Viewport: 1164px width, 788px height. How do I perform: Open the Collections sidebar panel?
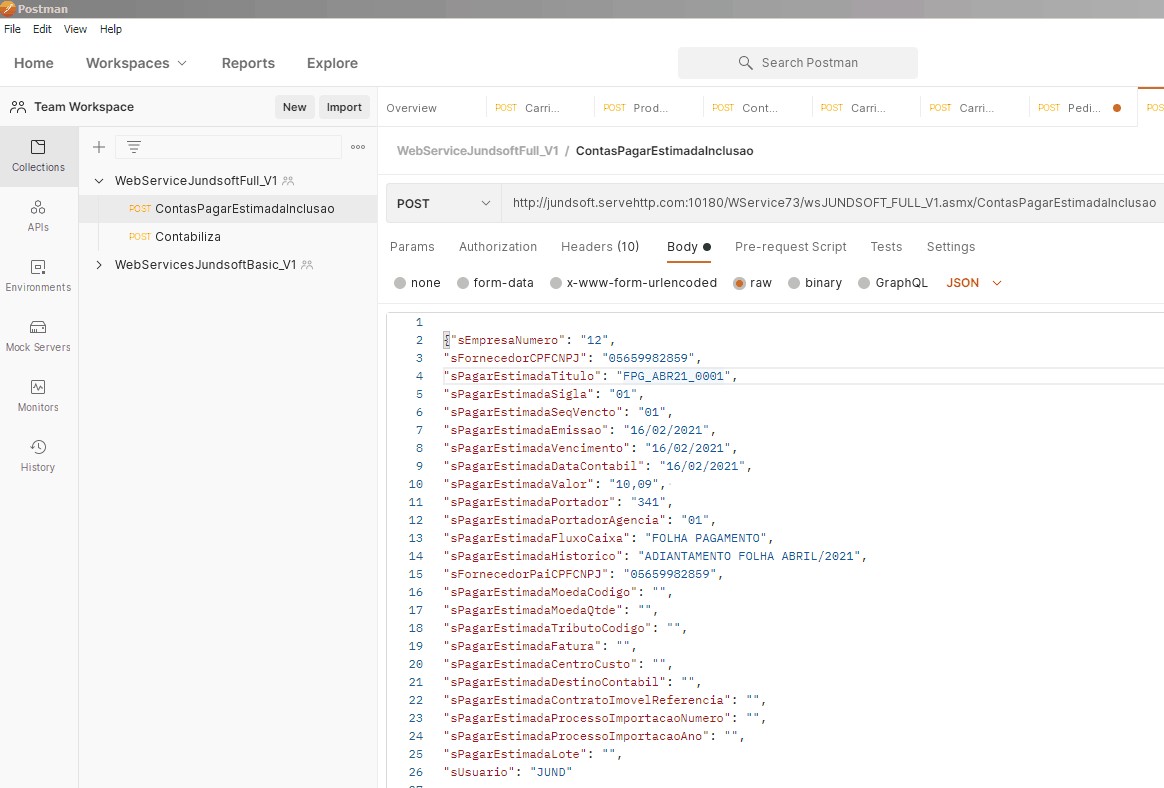(38, 156)
